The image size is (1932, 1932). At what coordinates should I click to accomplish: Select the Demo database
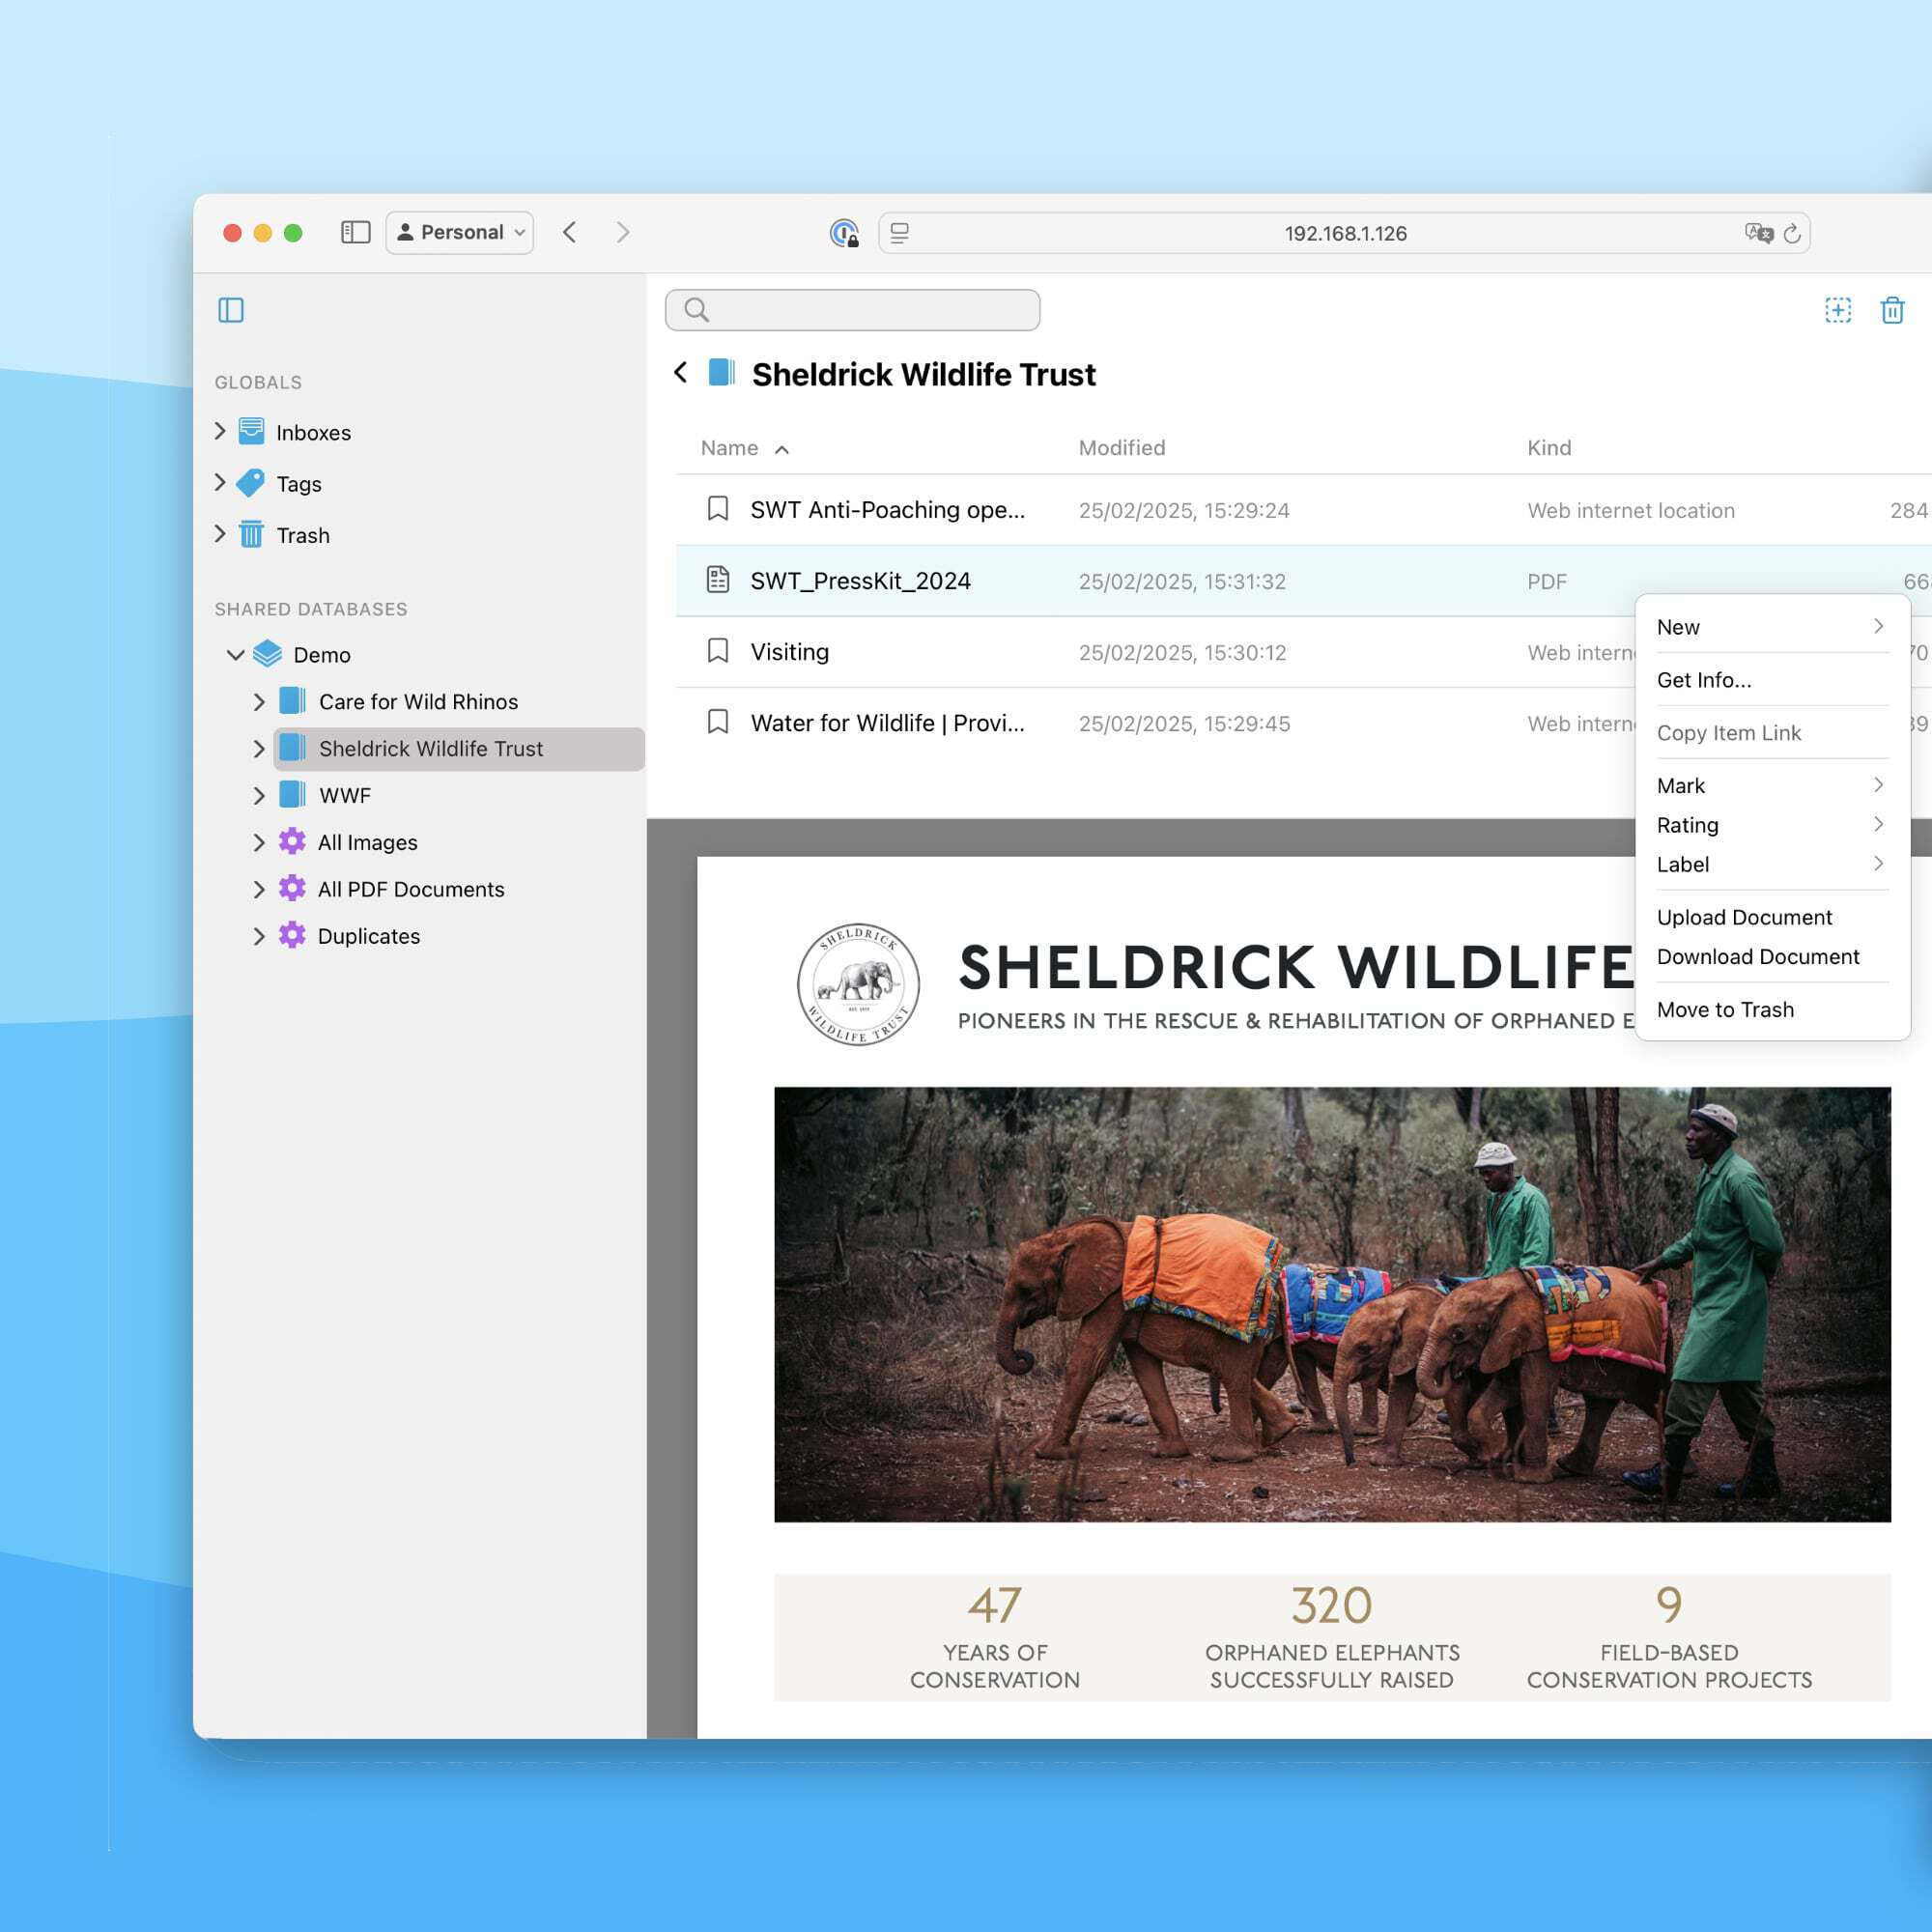[x=322, y=655]
